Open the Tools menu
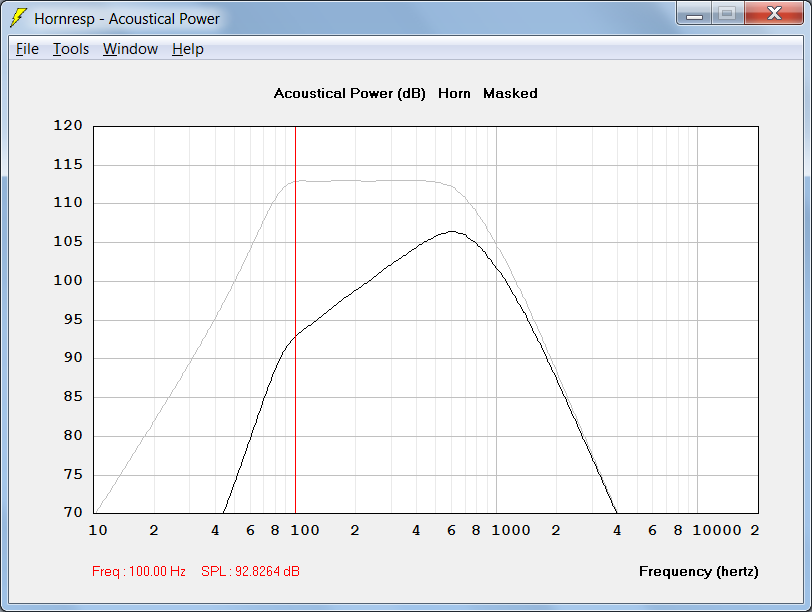 pos(71,49)
